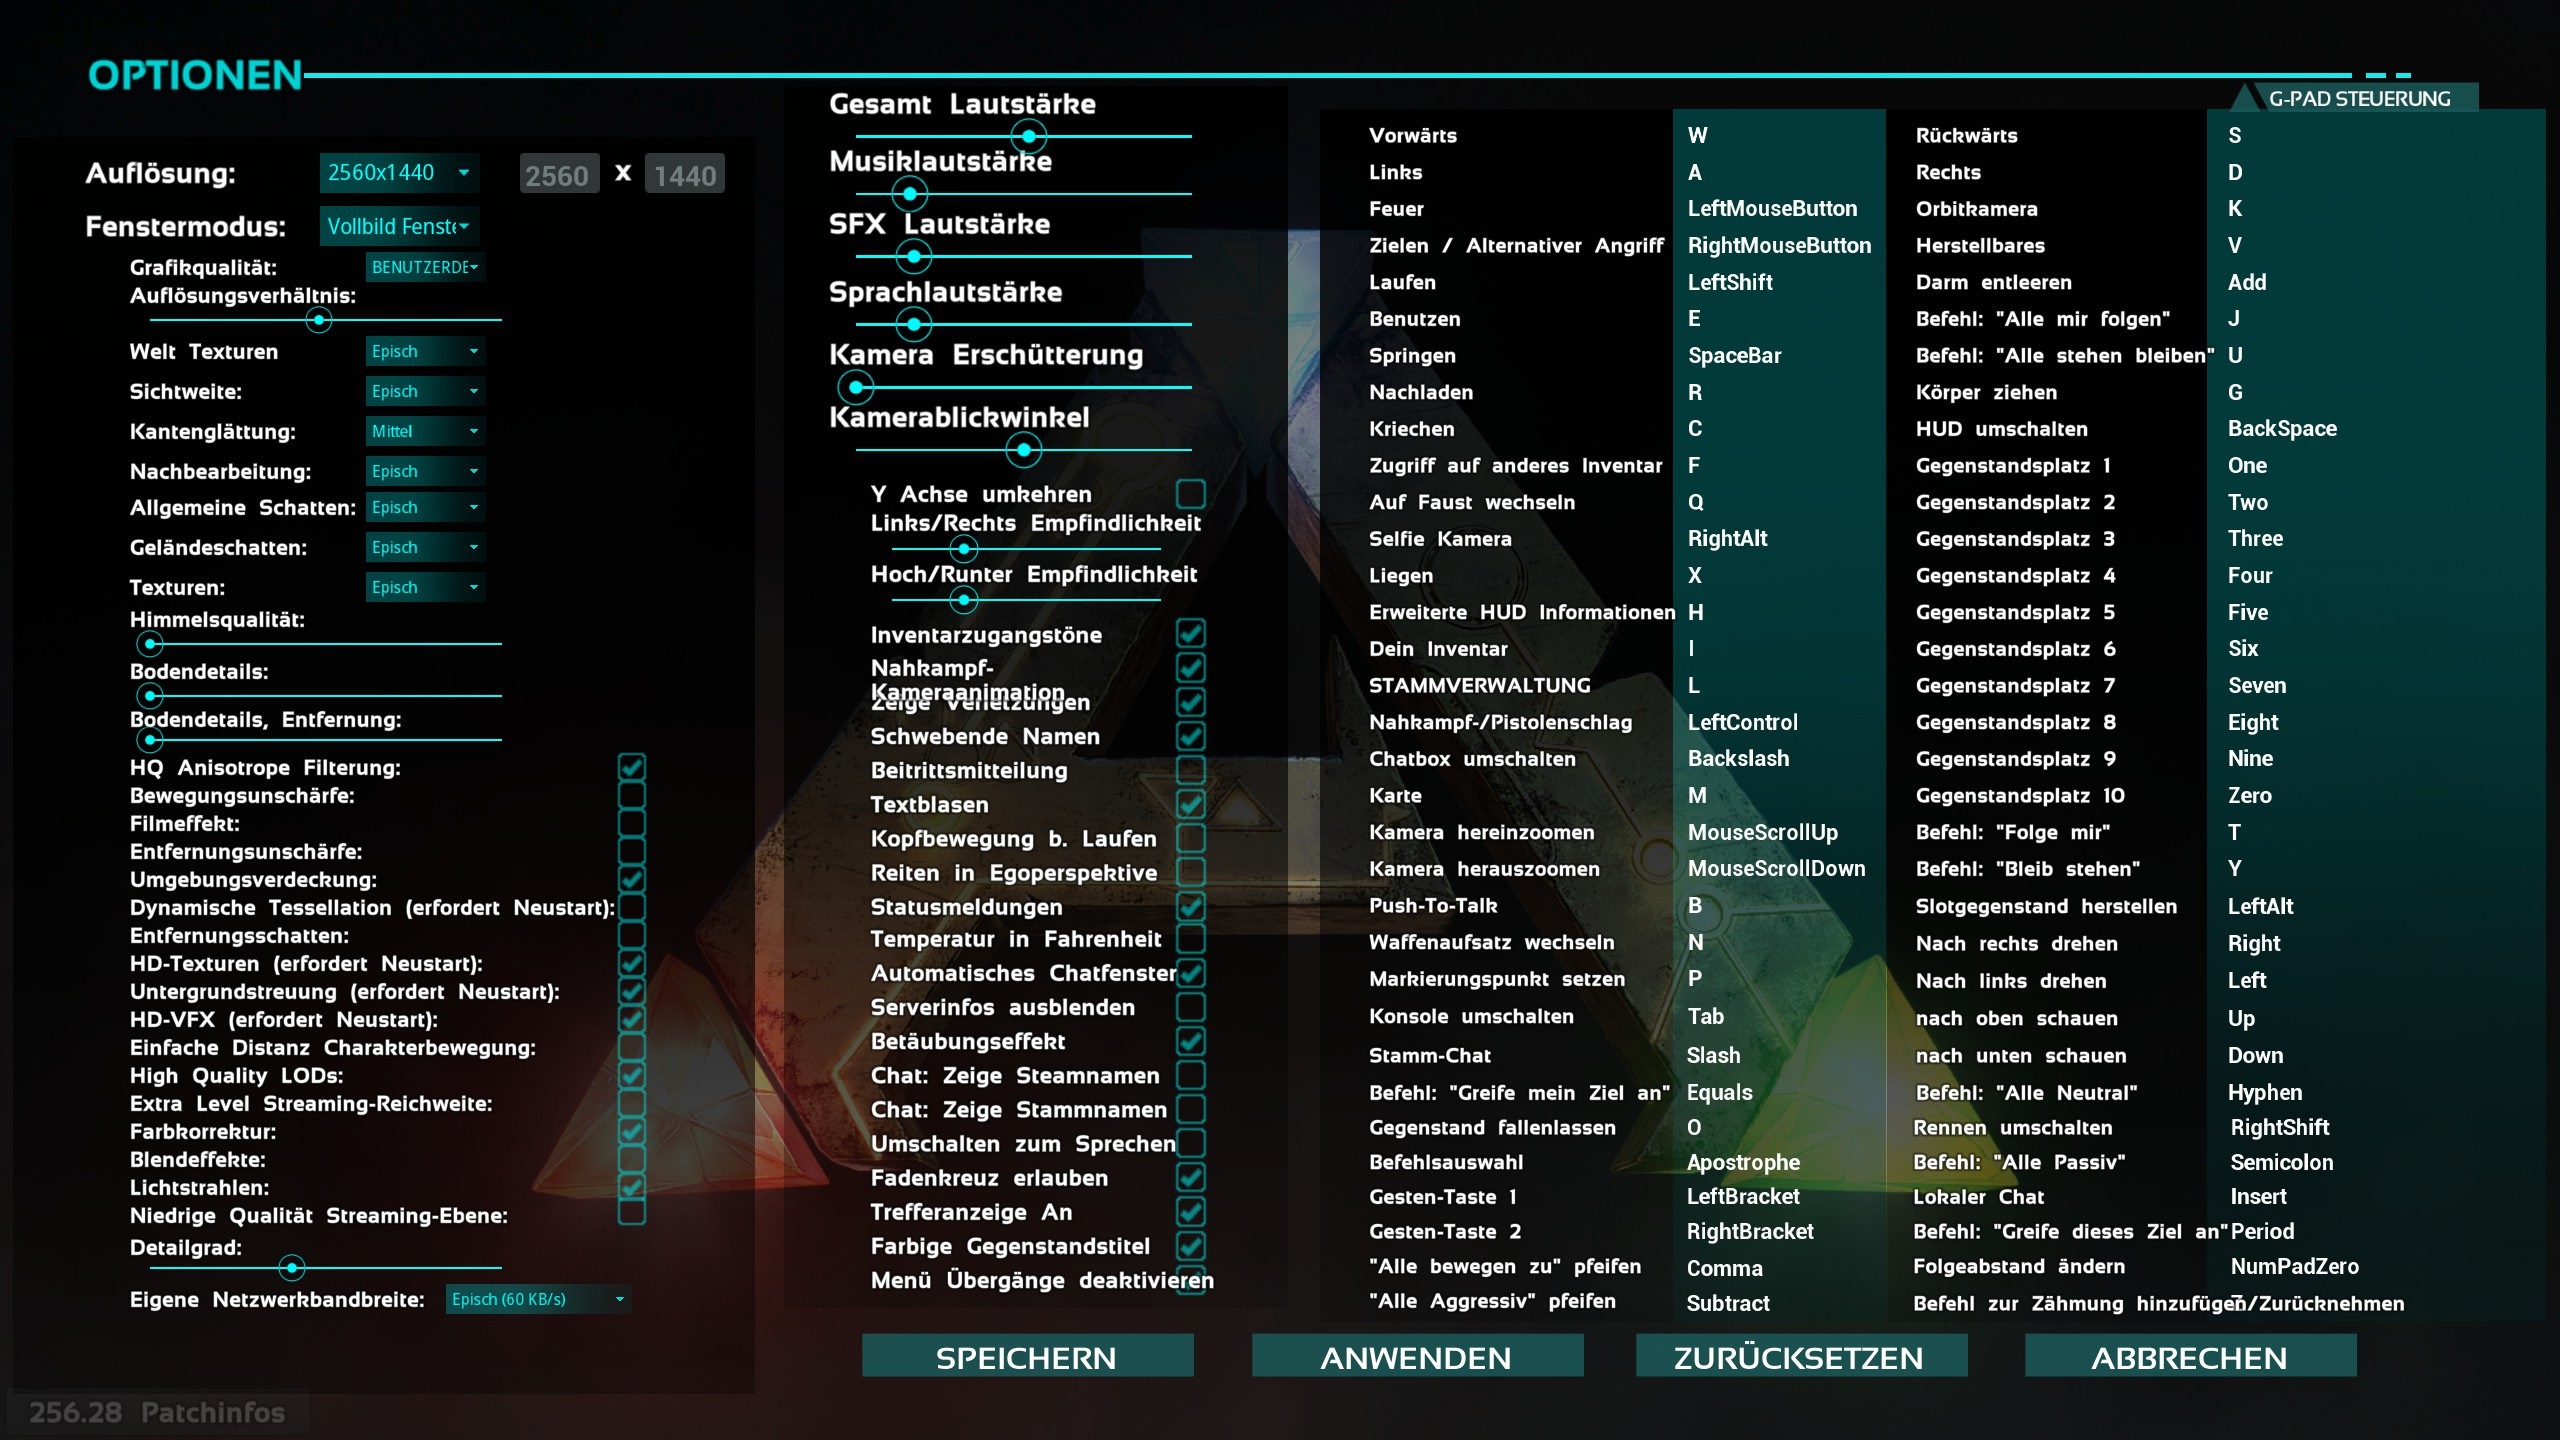Open the G-PAD STEUERUNG tab
Viewport: 2560px width, 1440px height.
click(x=2359, y=98)
